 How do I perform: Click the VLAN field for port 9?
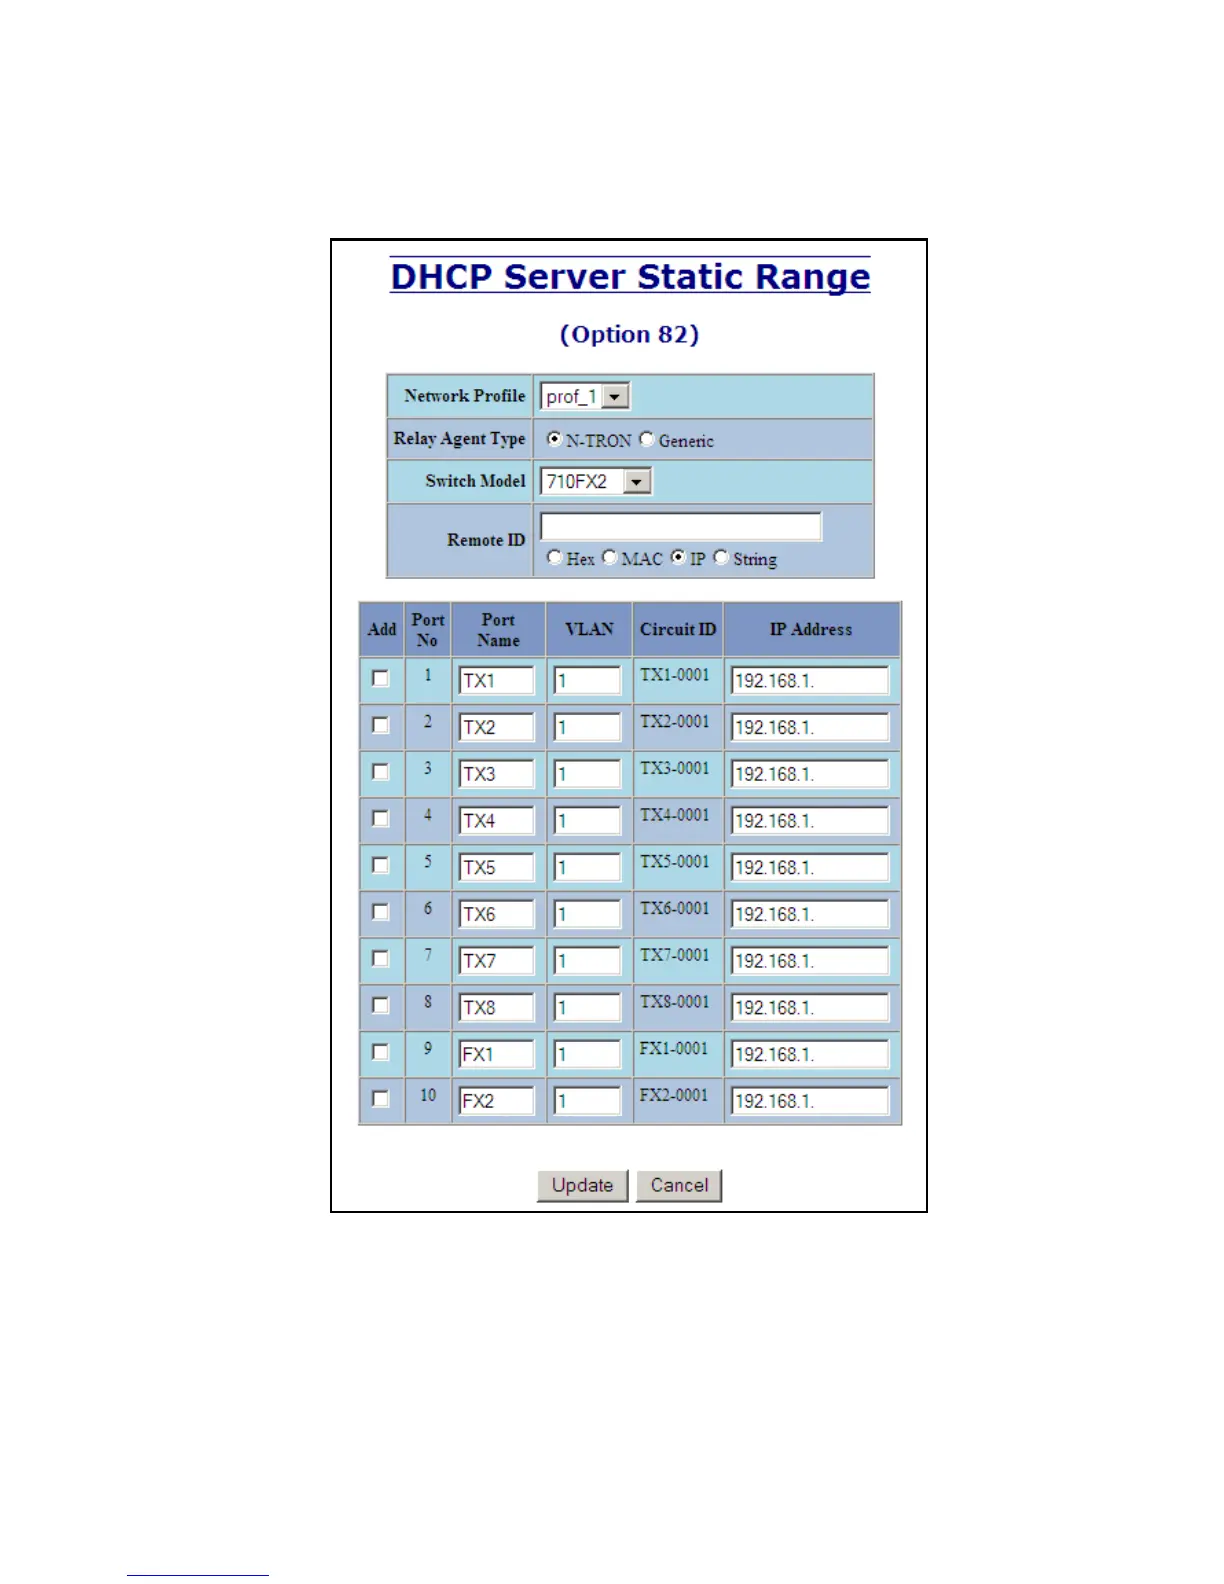[588, 1054]
